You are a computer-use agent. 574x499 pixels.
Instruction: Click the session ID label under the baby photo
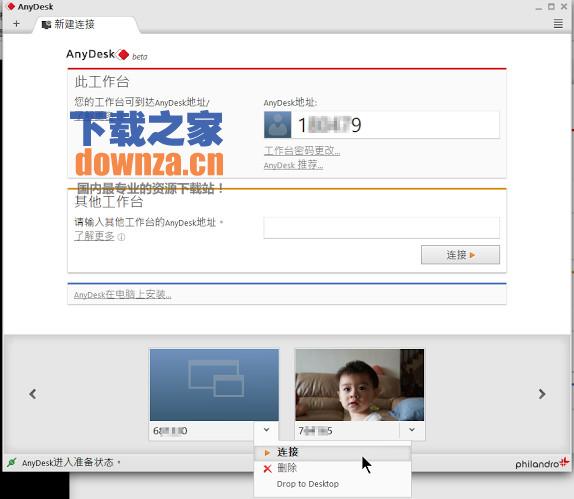pyautogui.click(x=315, y=431)
